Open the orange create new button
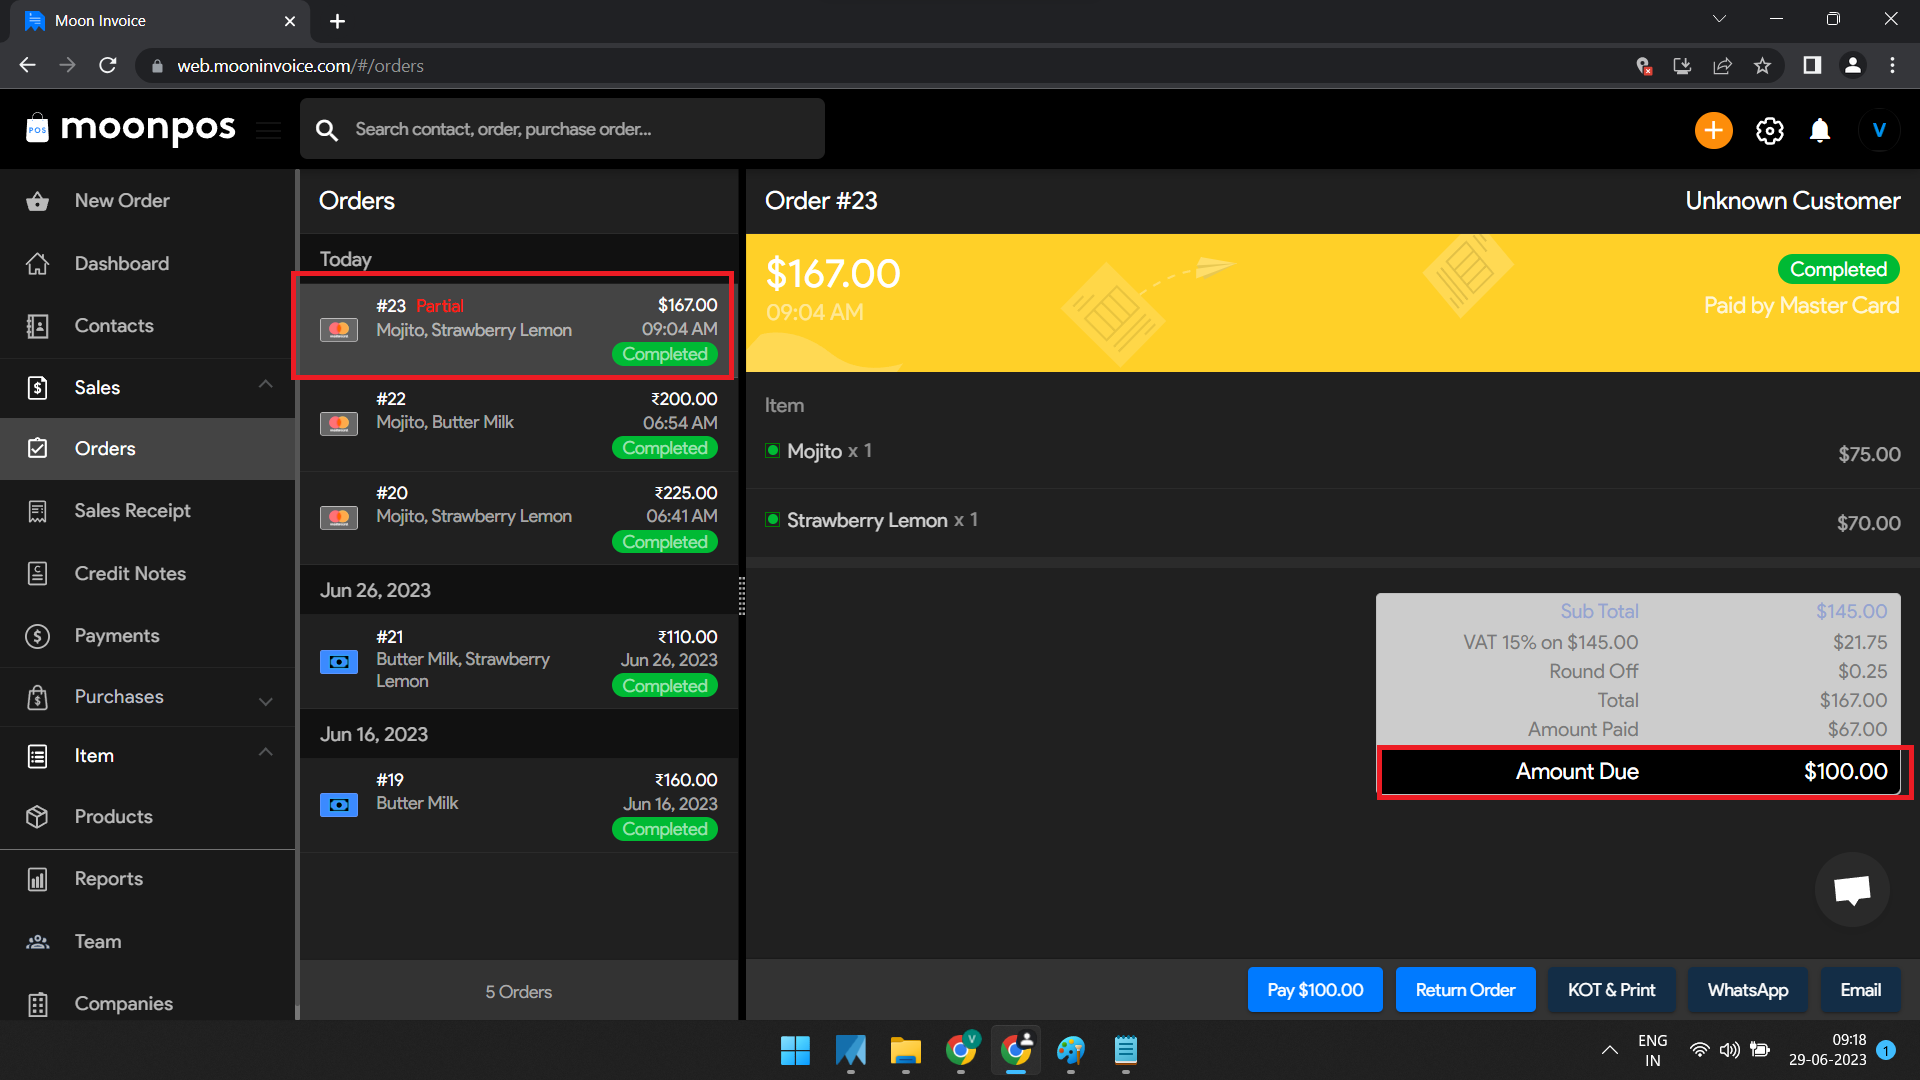Viewport: 1920px width, 1080px height. [1713, 130]
